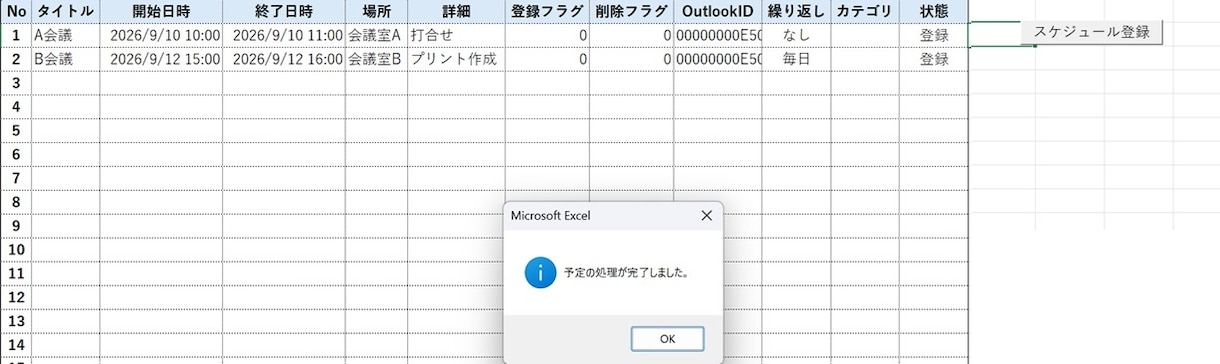Click the 打合せ detail cell
The image size is (1220, 364).
456,35
